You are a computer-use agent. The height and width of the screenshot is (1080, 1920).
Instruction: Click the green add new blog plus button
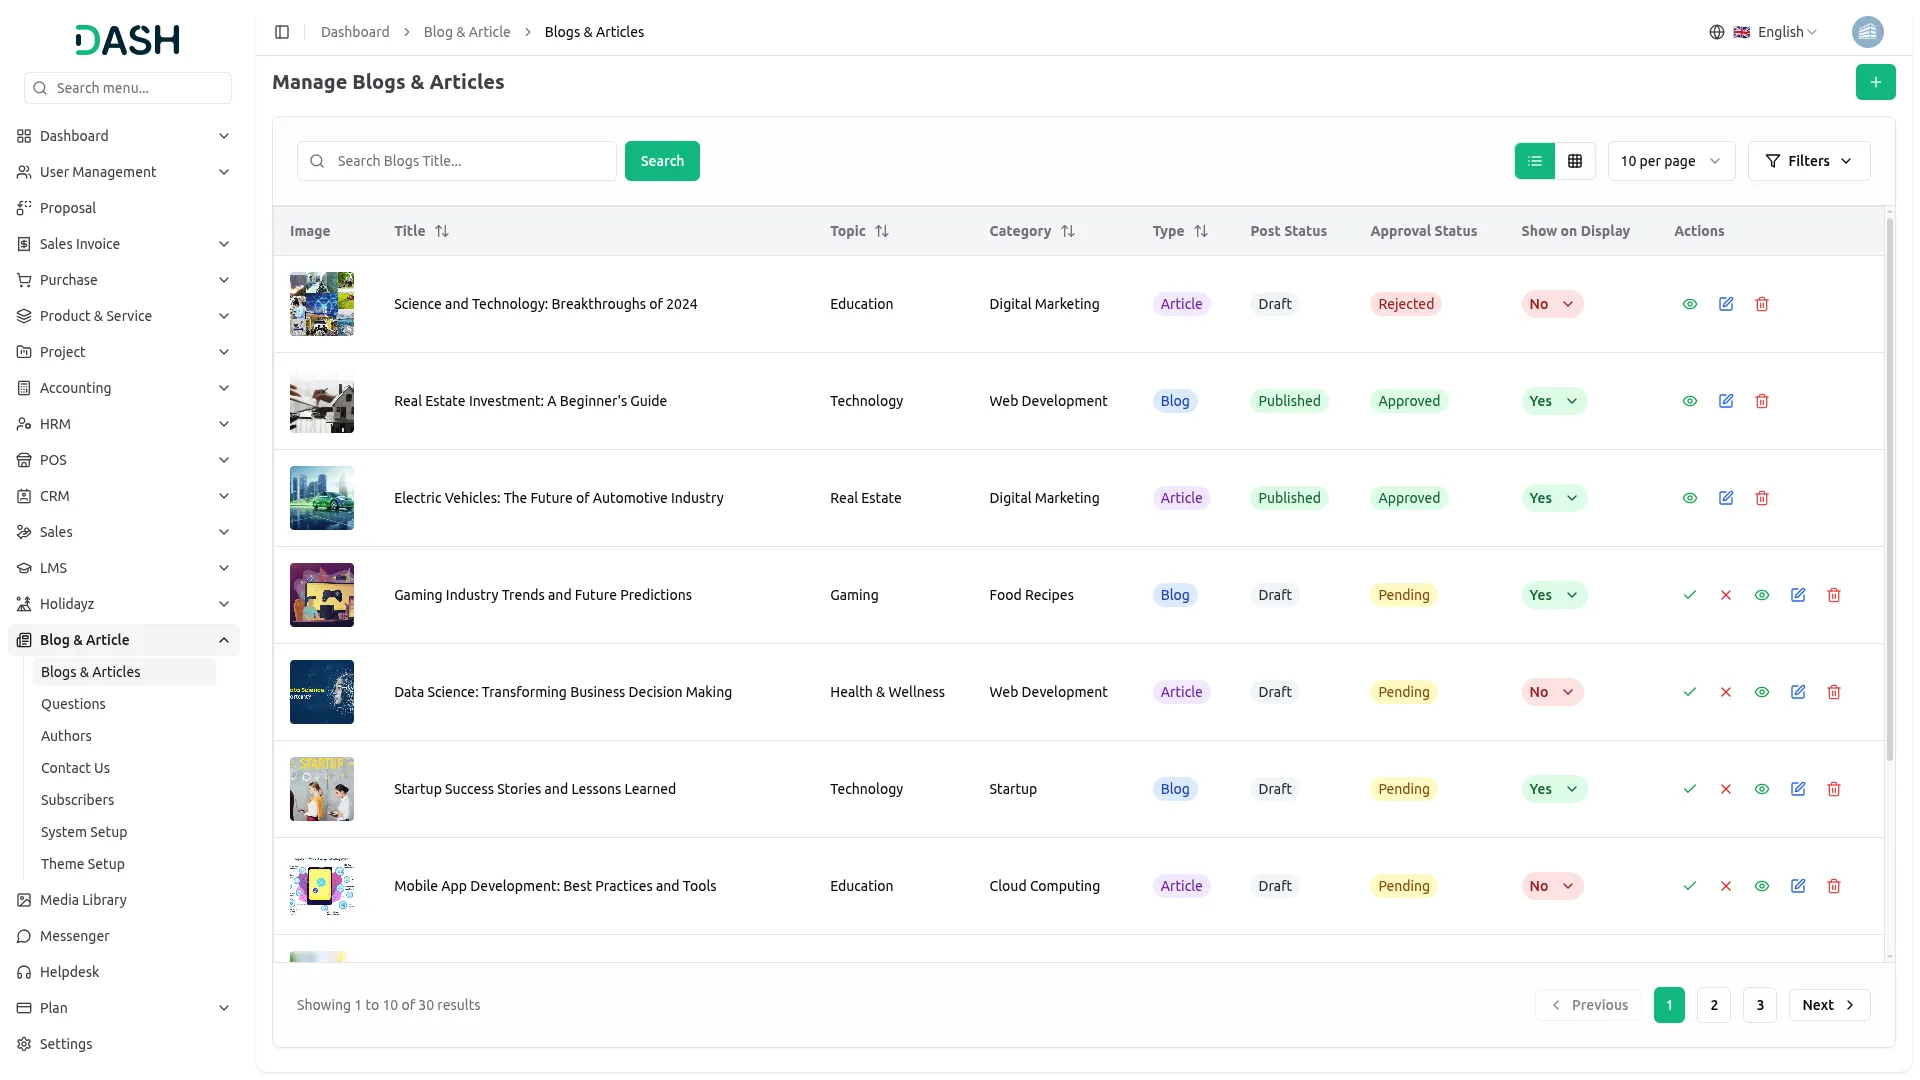pos(1875,82)
